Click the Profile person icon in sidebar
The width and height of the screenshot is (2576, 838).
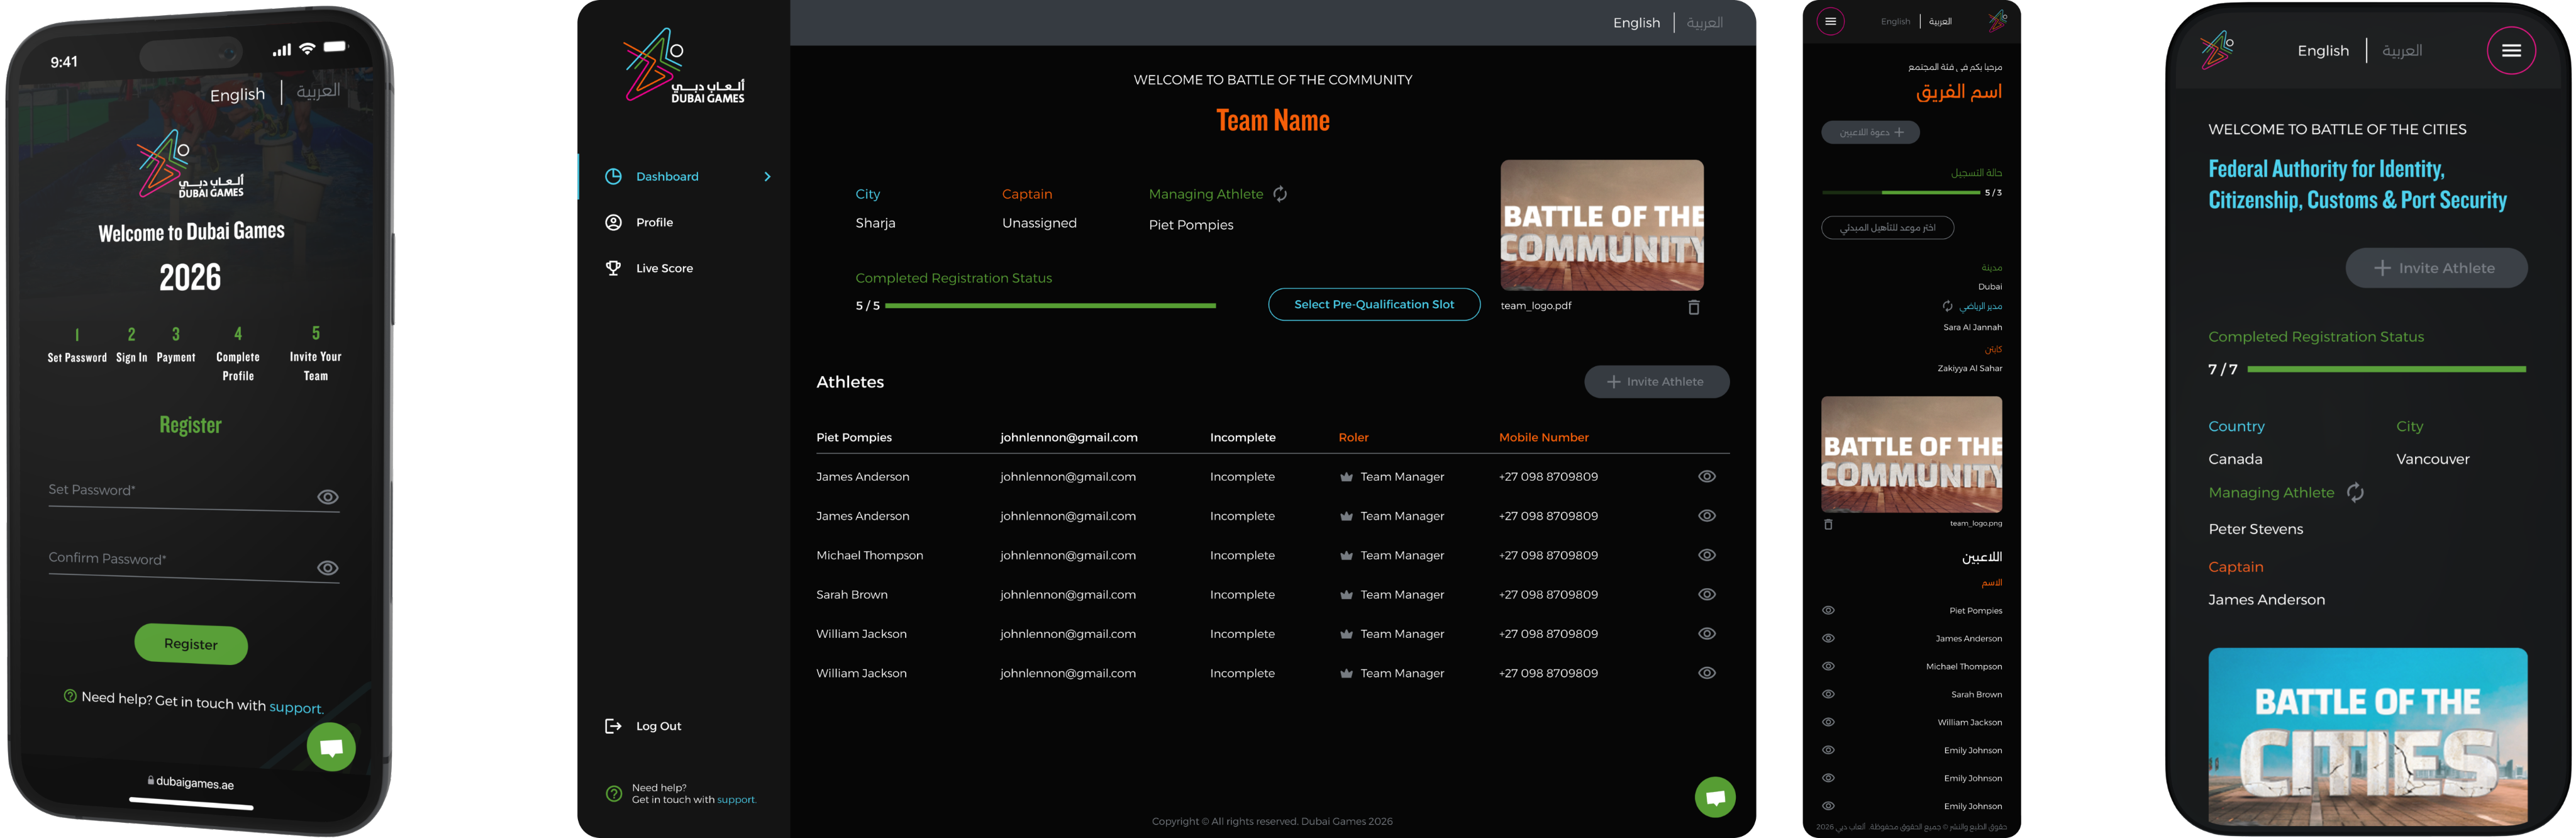pyautogui.click(x=613, y=222)
